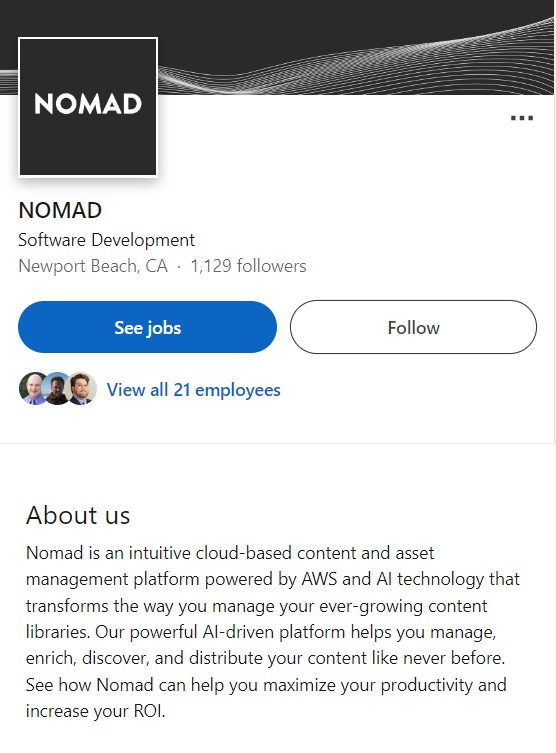Viewport: 556px width, 753px height.
Task: Click the 1,129 followers count
Action: pyautogui.click(x=248, y=266)
